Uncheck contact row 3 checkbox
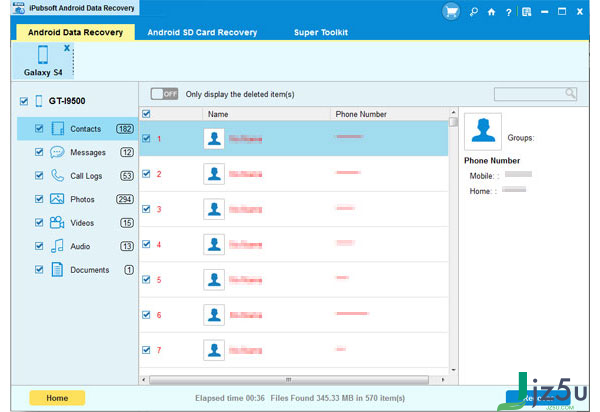This screenshot has width=600, height=412. pos(146,208)
